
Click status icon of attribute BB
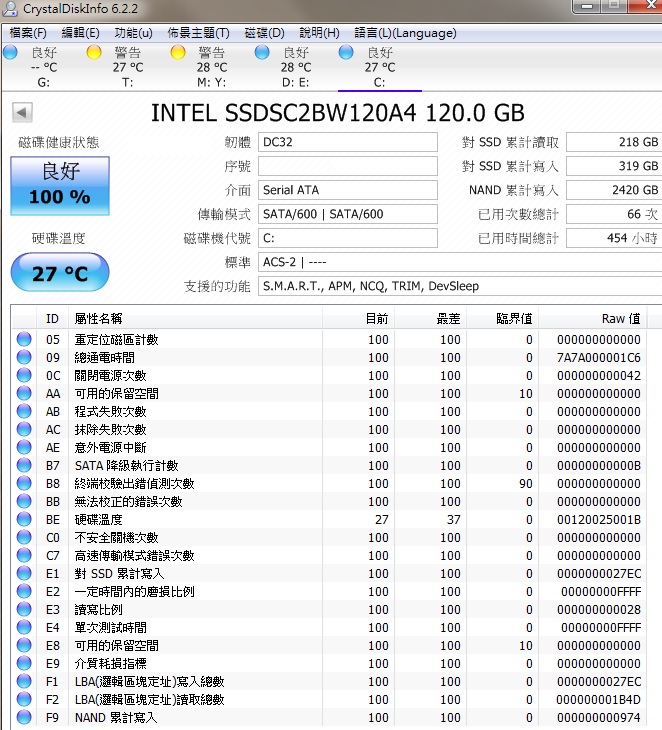(x=24, y=501)
